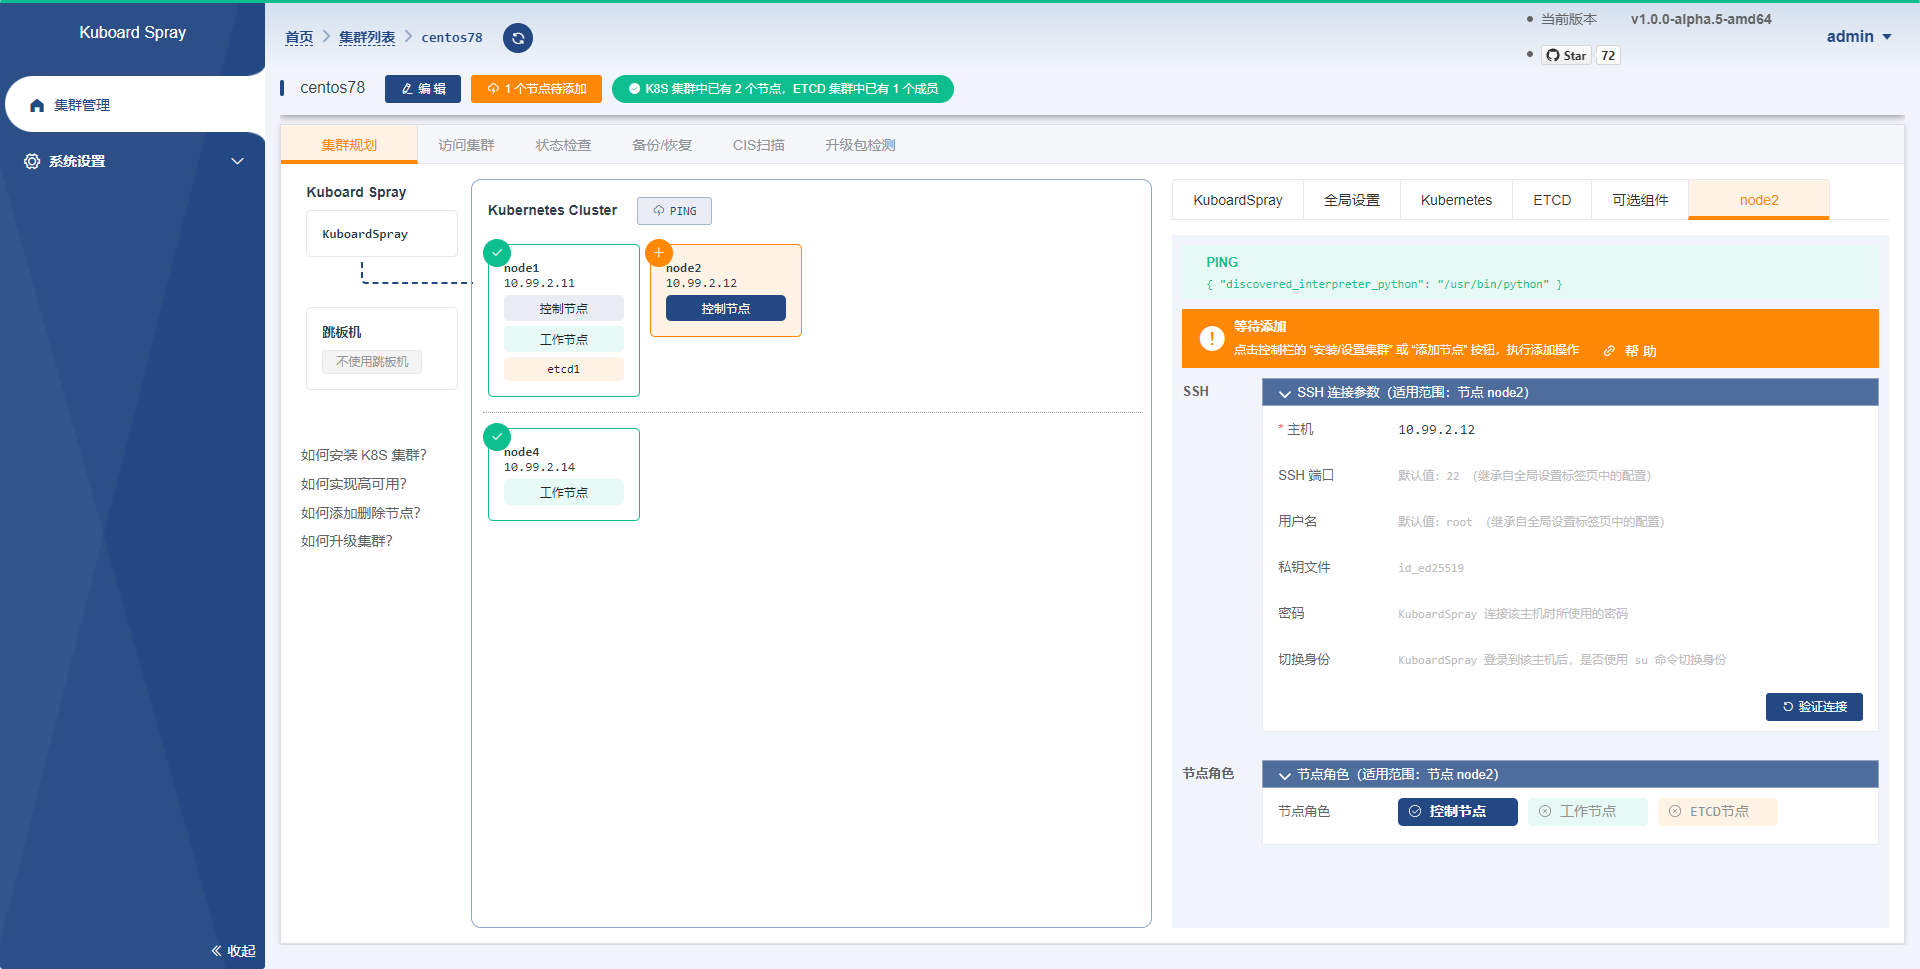Image resolution: width=1920 pixels, height=969 pixels.
Task: Toggle the ETCD节点 role for node2
Action: (1718, 812)
